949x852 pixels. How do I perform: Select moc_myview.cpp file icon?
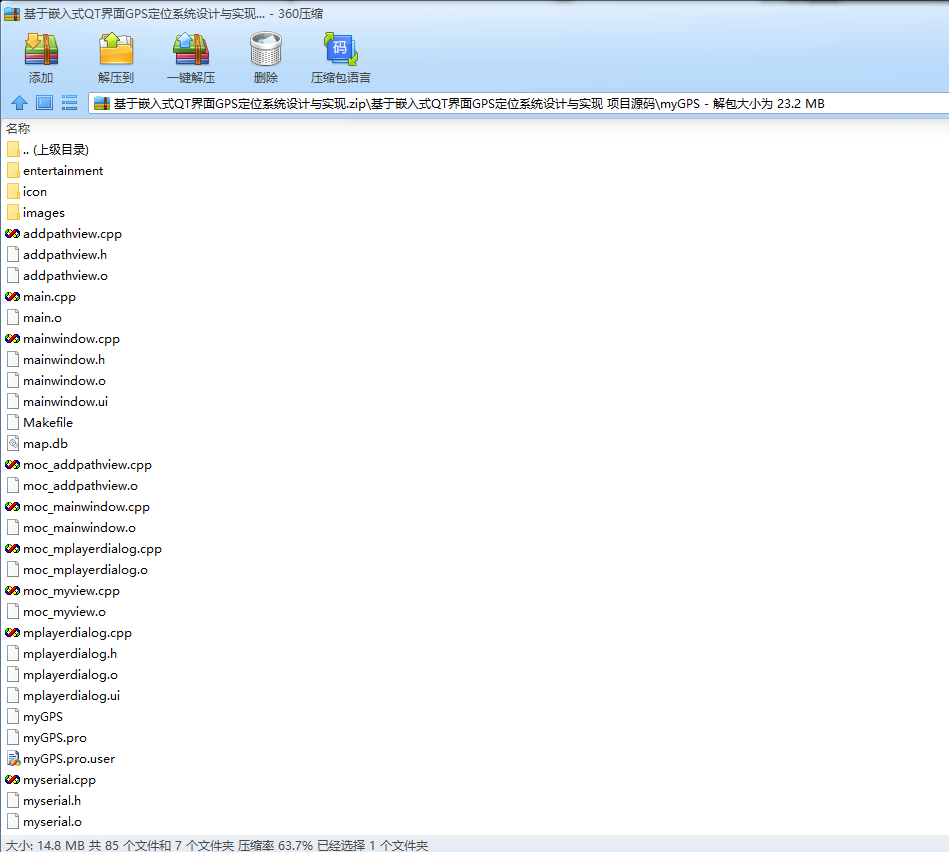[13, 591]
